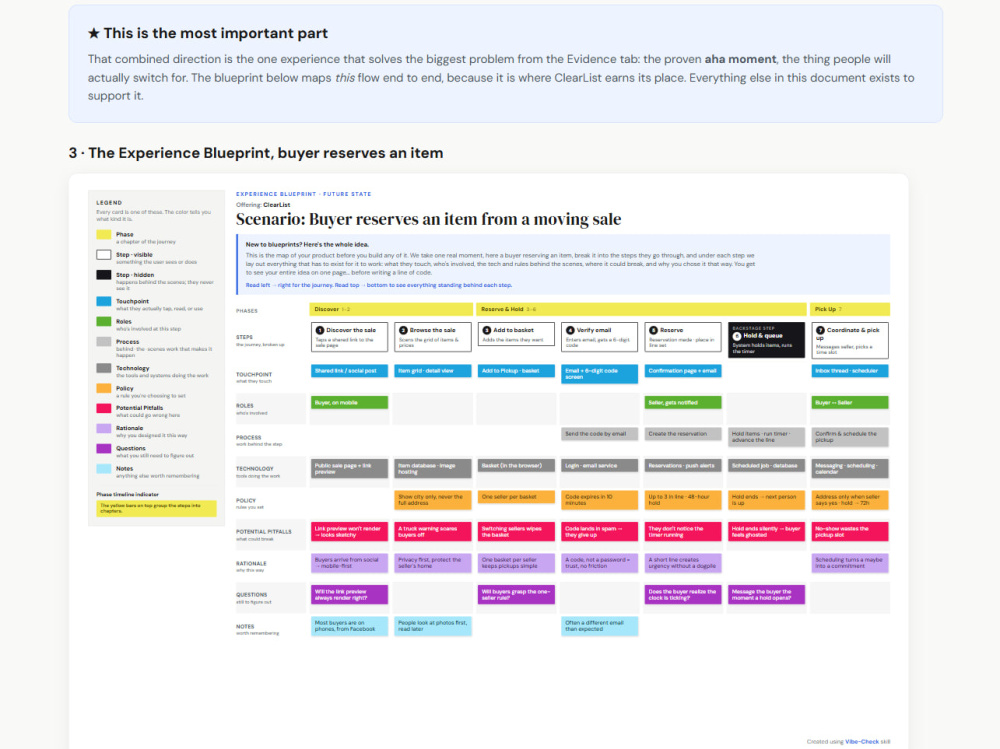Click touchpoint card 'Add to Pickup · basket'

pyautogui.click(x=516, y=371)
